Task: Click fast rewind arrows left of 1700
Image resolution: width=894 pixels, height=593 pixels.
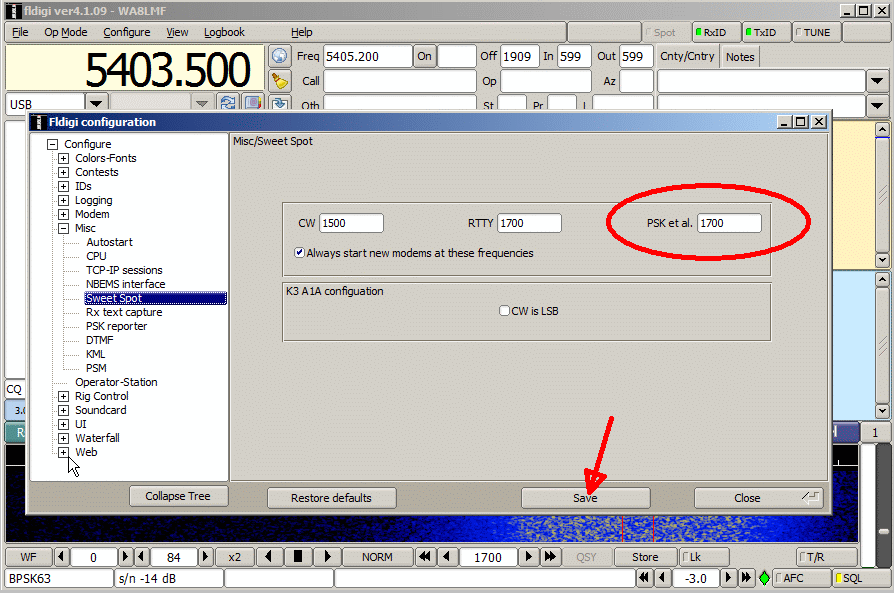Action: [x=425, y=557]
